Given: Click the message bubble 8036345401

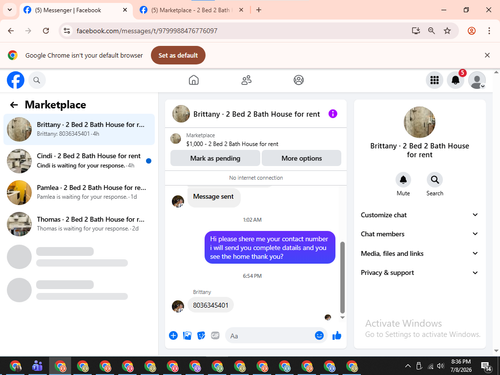Looking at the screenshot, I should 210,305.
